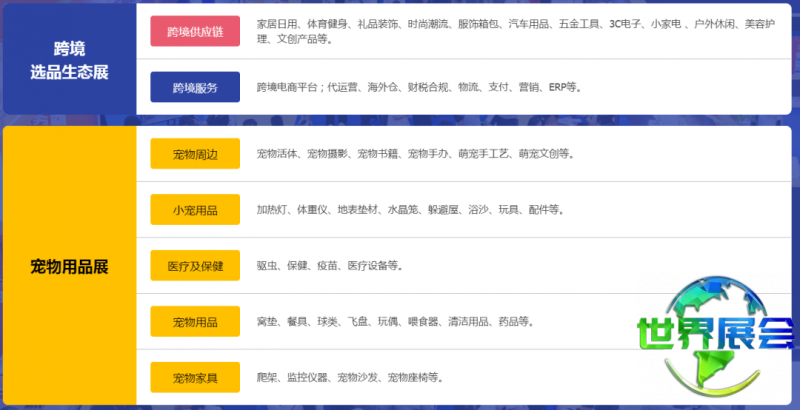800x410 pixels.
Task: Select the 宠物用品展 yellow section header
Action: tap(68, 267)
